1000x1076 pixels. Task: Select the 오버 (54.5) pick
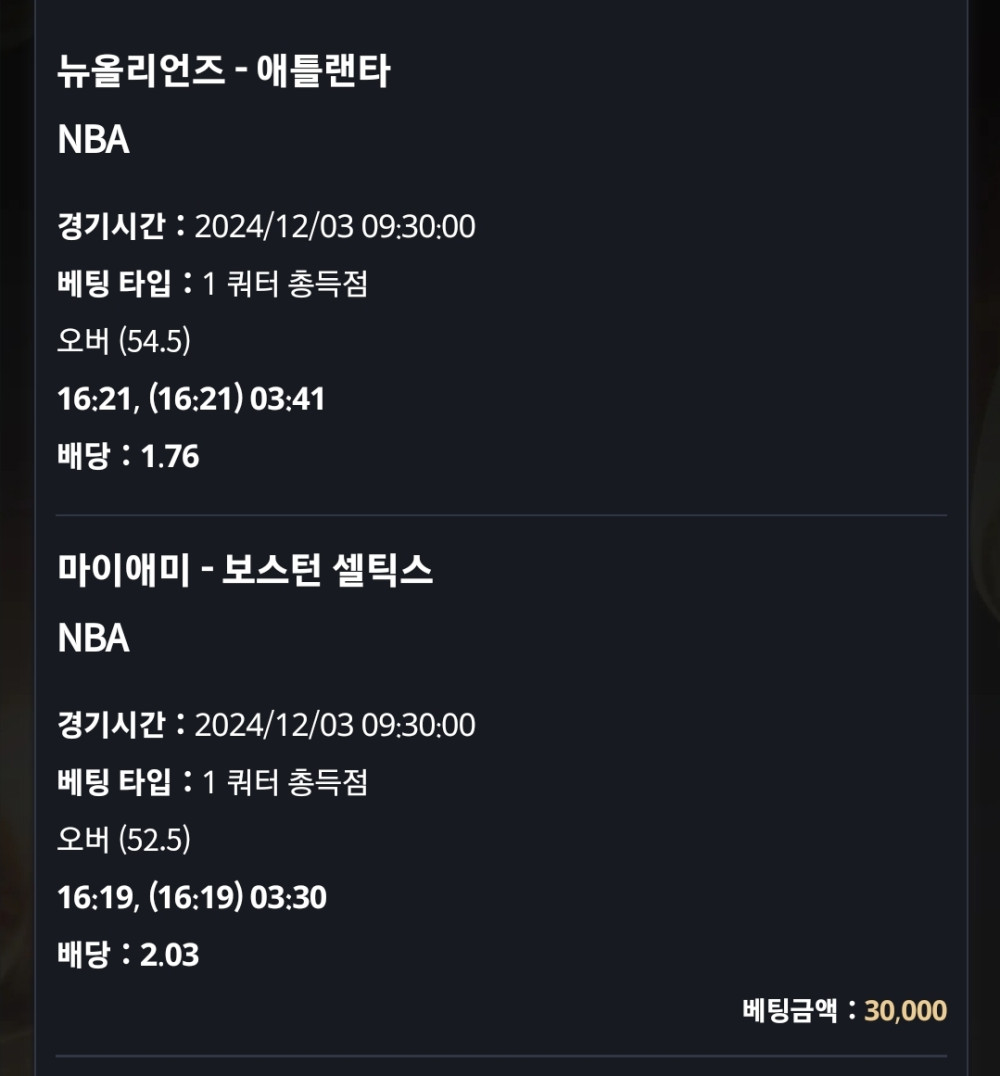pos(124,342)
